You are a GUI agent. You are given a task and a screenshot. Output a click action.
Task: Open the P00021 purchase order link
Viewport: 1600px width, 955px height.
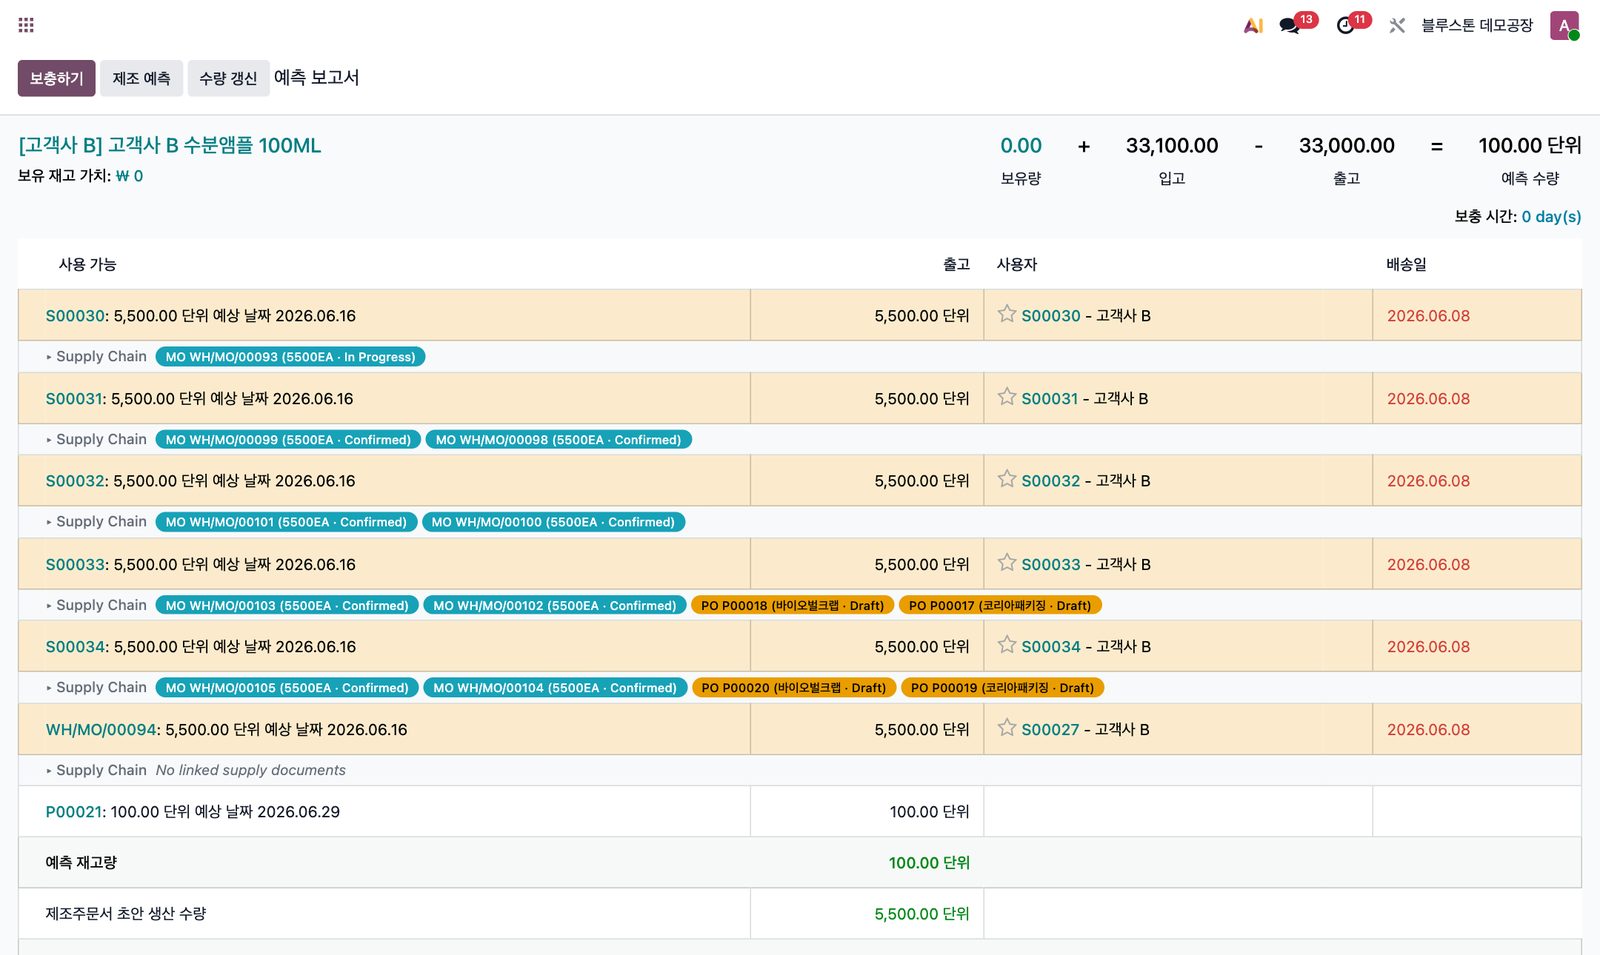(x=74, y=812)
